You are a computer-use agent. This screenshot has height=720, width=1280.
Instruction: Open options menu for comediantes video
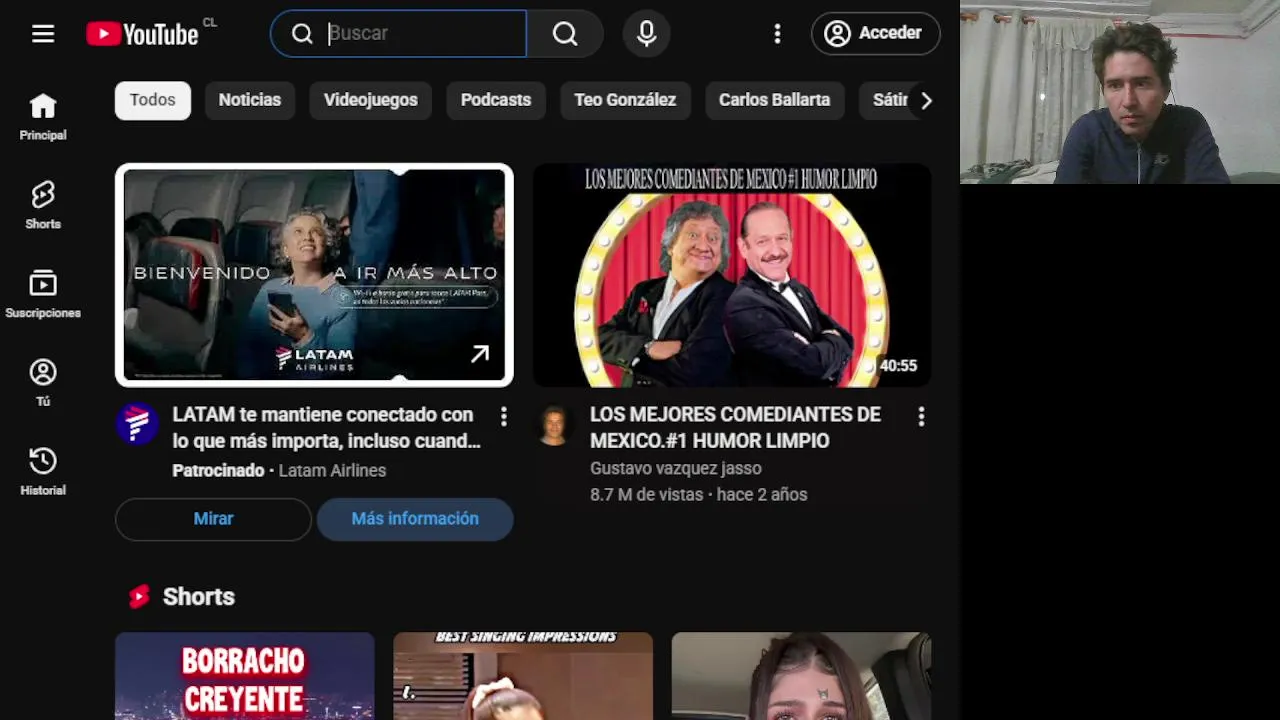coord(921,416)
